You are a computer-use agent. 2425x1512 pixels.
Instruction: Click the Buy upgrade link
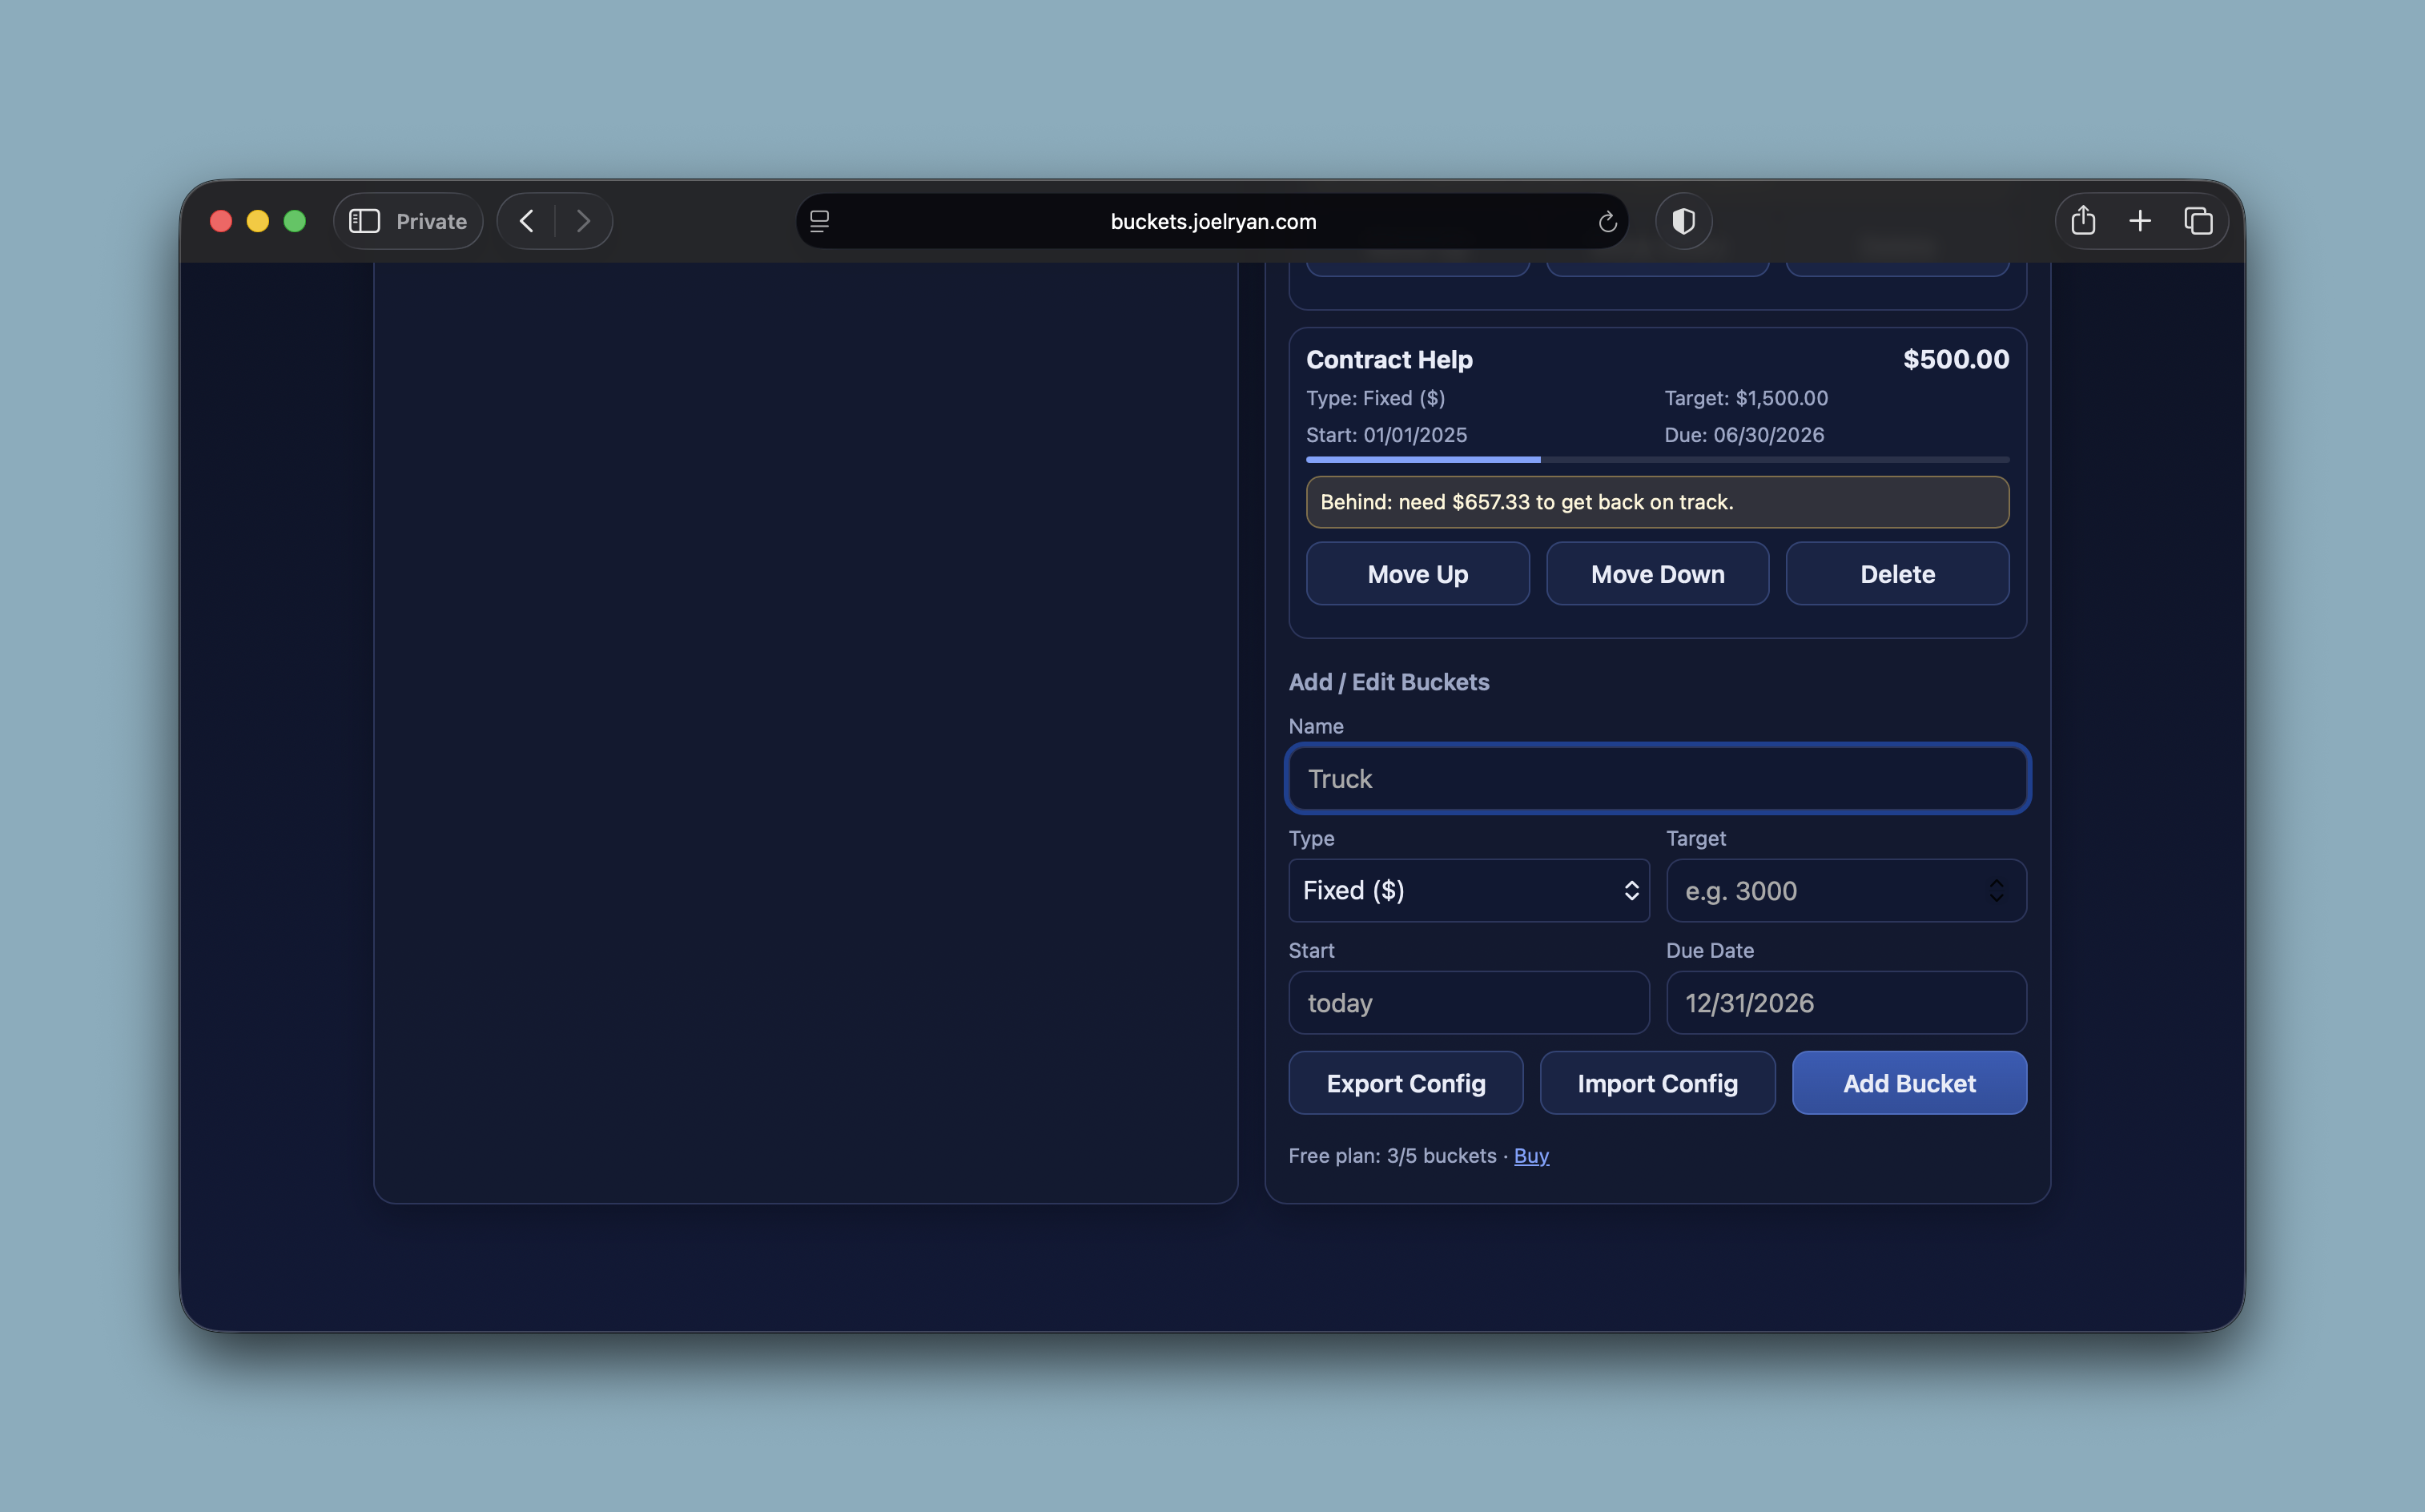coord(1531,1156)
